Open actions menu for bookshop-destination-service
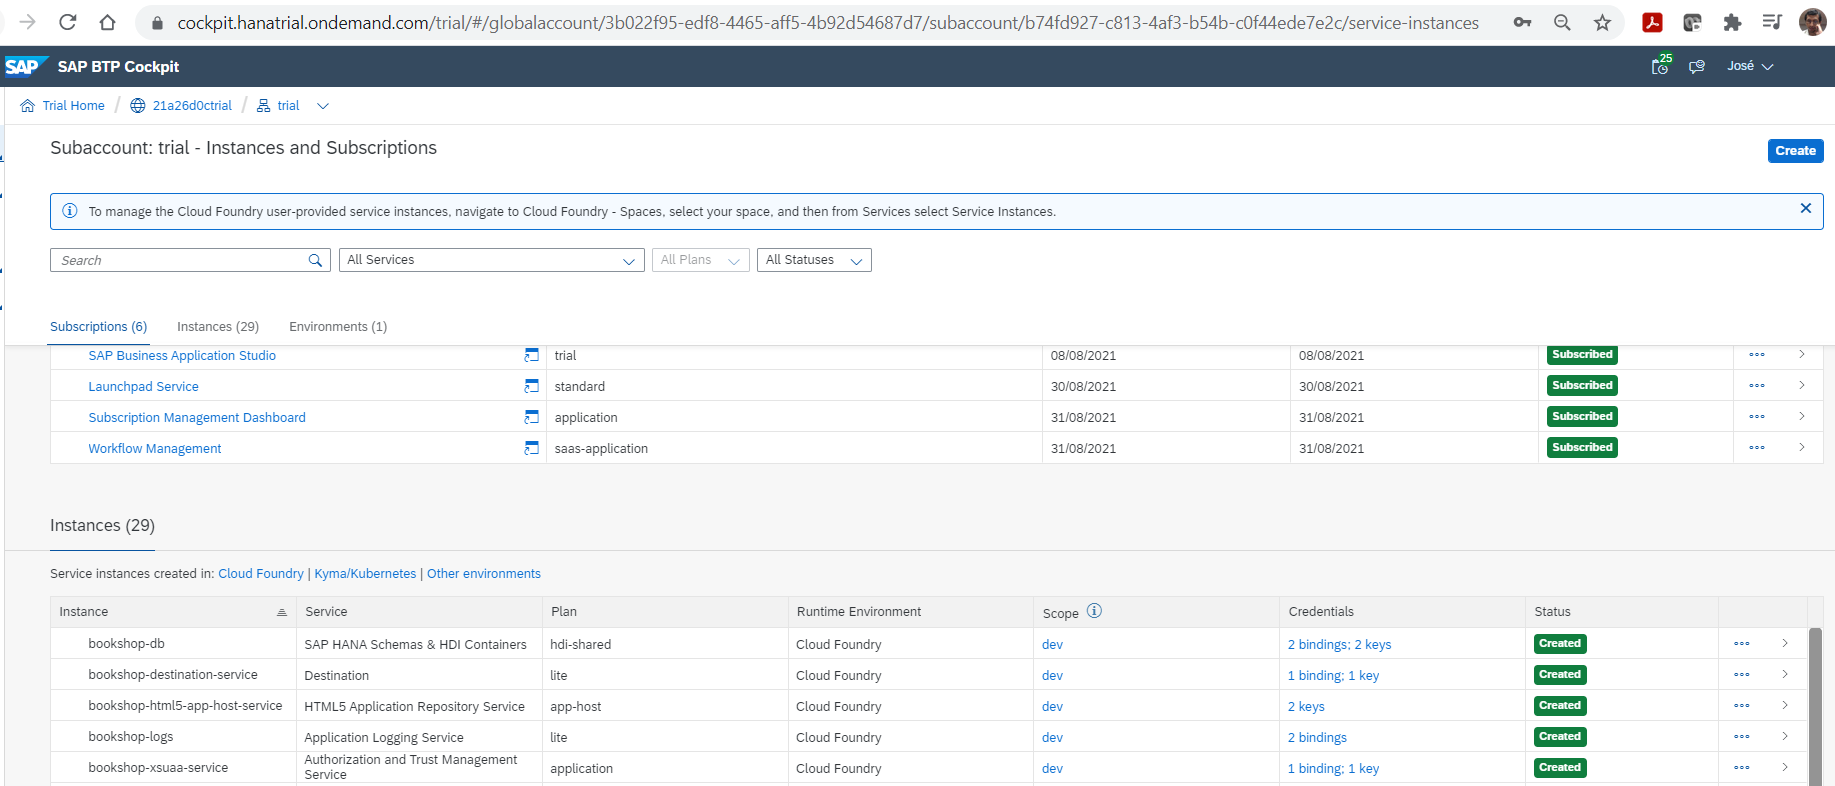This screenshot has height=786, width=1835. [x=1742, y=675]
